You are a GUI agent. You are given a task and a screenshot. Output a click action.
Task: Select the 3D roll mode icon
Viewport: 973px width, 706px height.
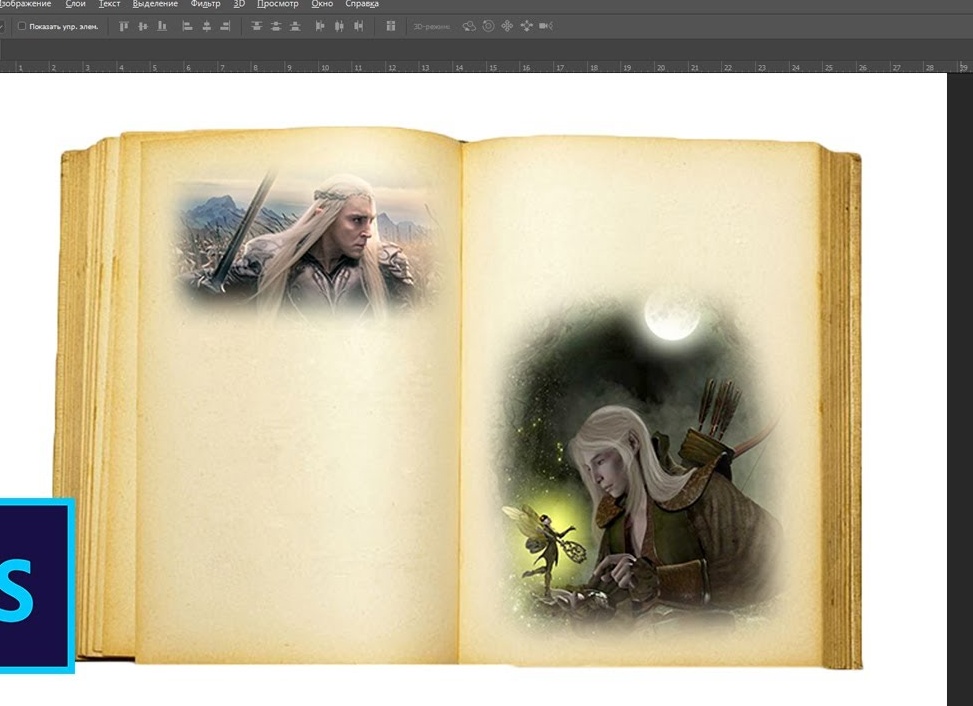[488, 26]
